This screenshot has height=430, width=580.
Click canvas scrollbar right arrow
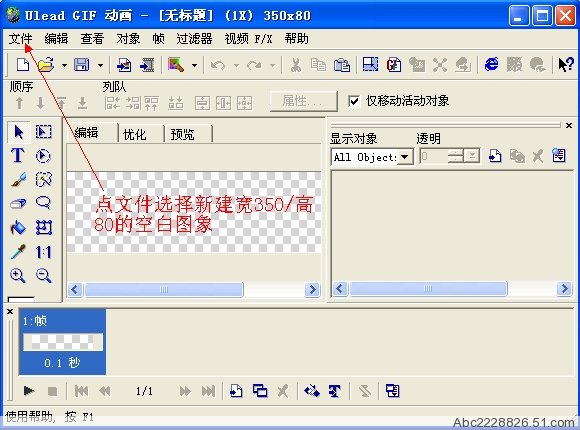click(313, 289)
